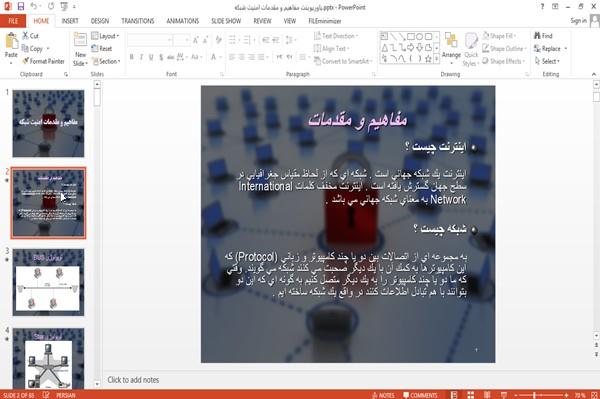600x399 pixels.
Task: Open the Select dropdown in Editing
Action: 547,61
